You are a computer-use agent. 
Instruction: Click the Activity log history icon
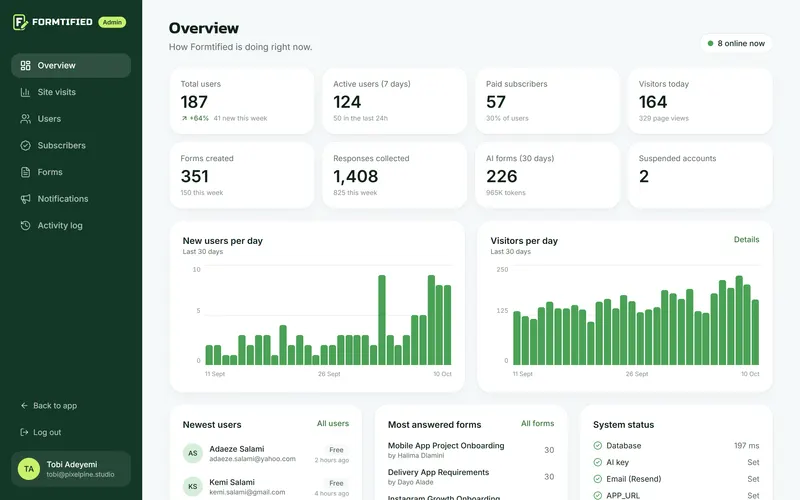click(26, 226)
